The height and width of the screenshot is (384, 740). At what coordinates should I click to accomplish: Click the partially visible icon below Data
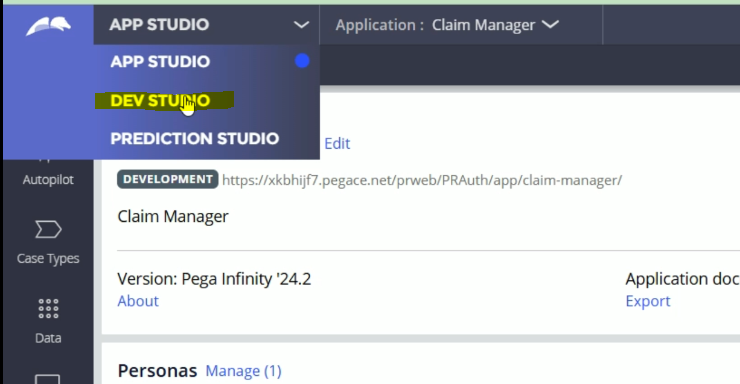coord(48,379)
